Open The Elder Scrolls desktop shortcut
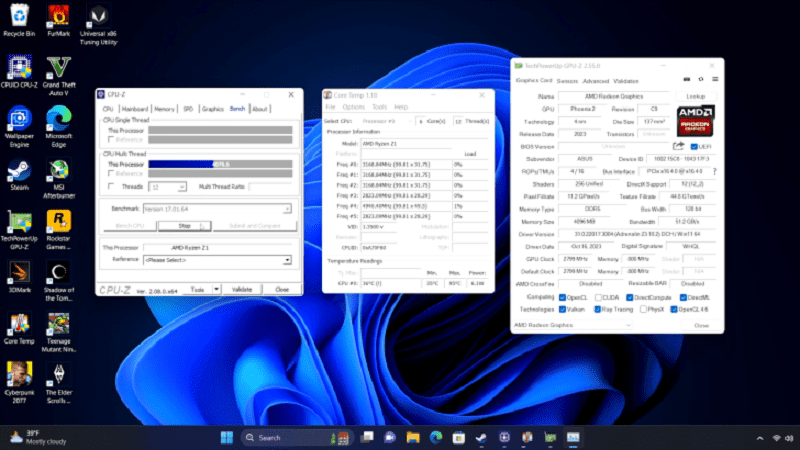Viewport: 800px width, 450px height. pos(59,383)
